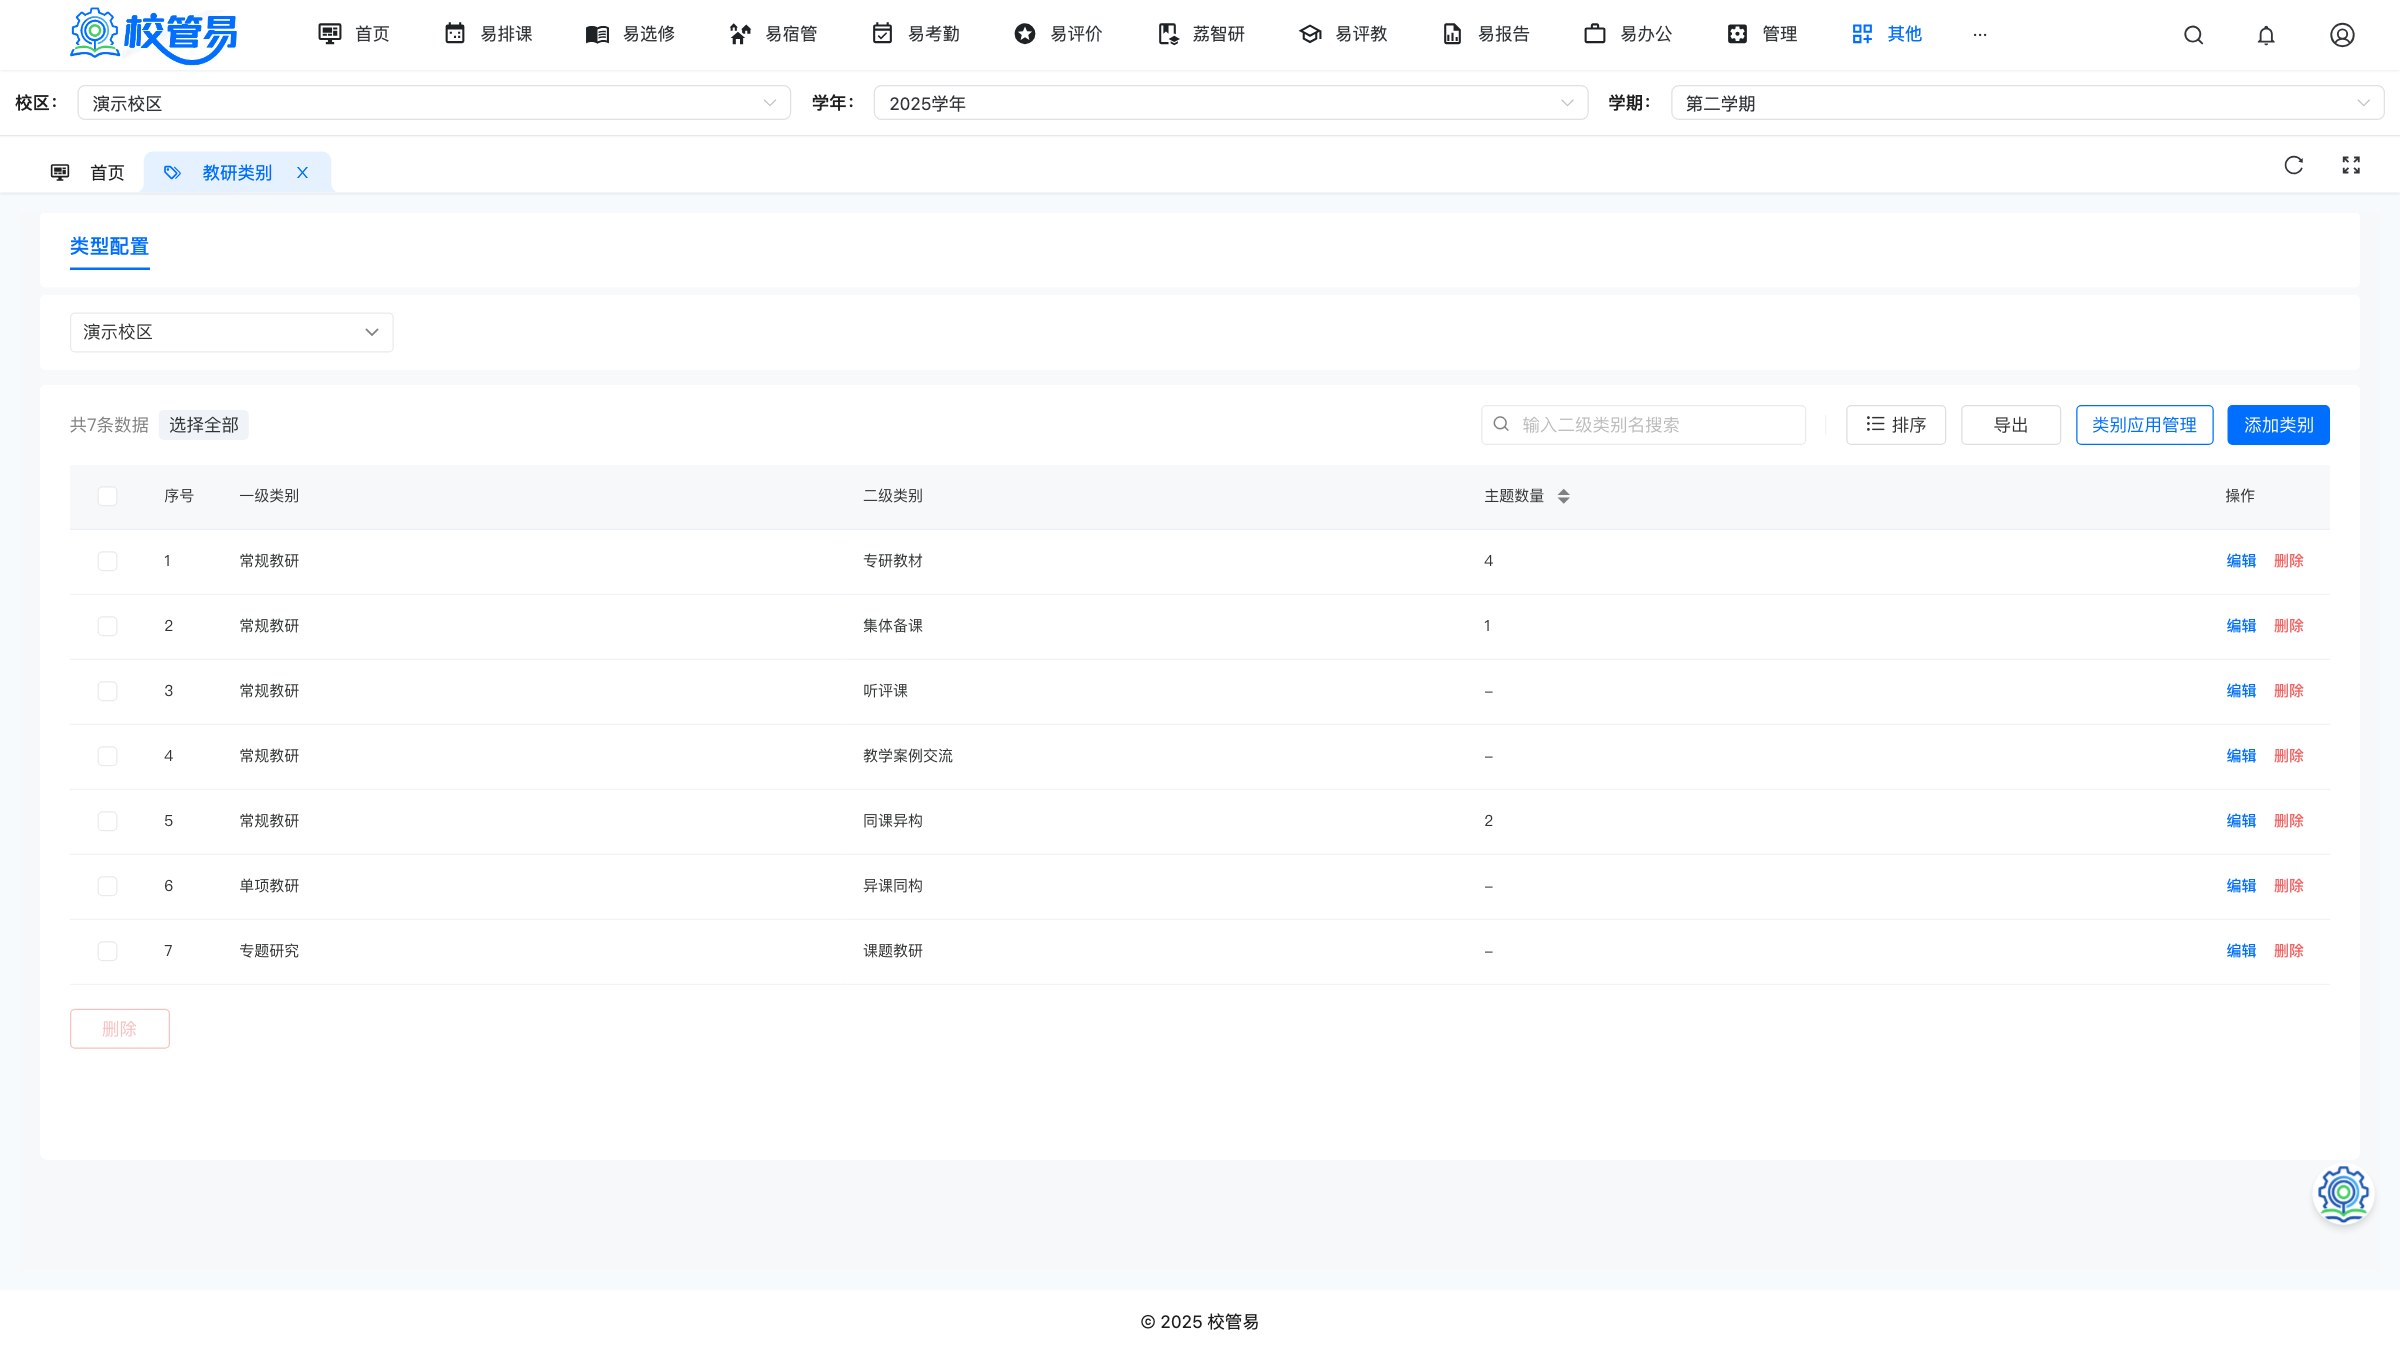
Task: Select the checkbox for 课题教研 row
Action: click(107, 951)
